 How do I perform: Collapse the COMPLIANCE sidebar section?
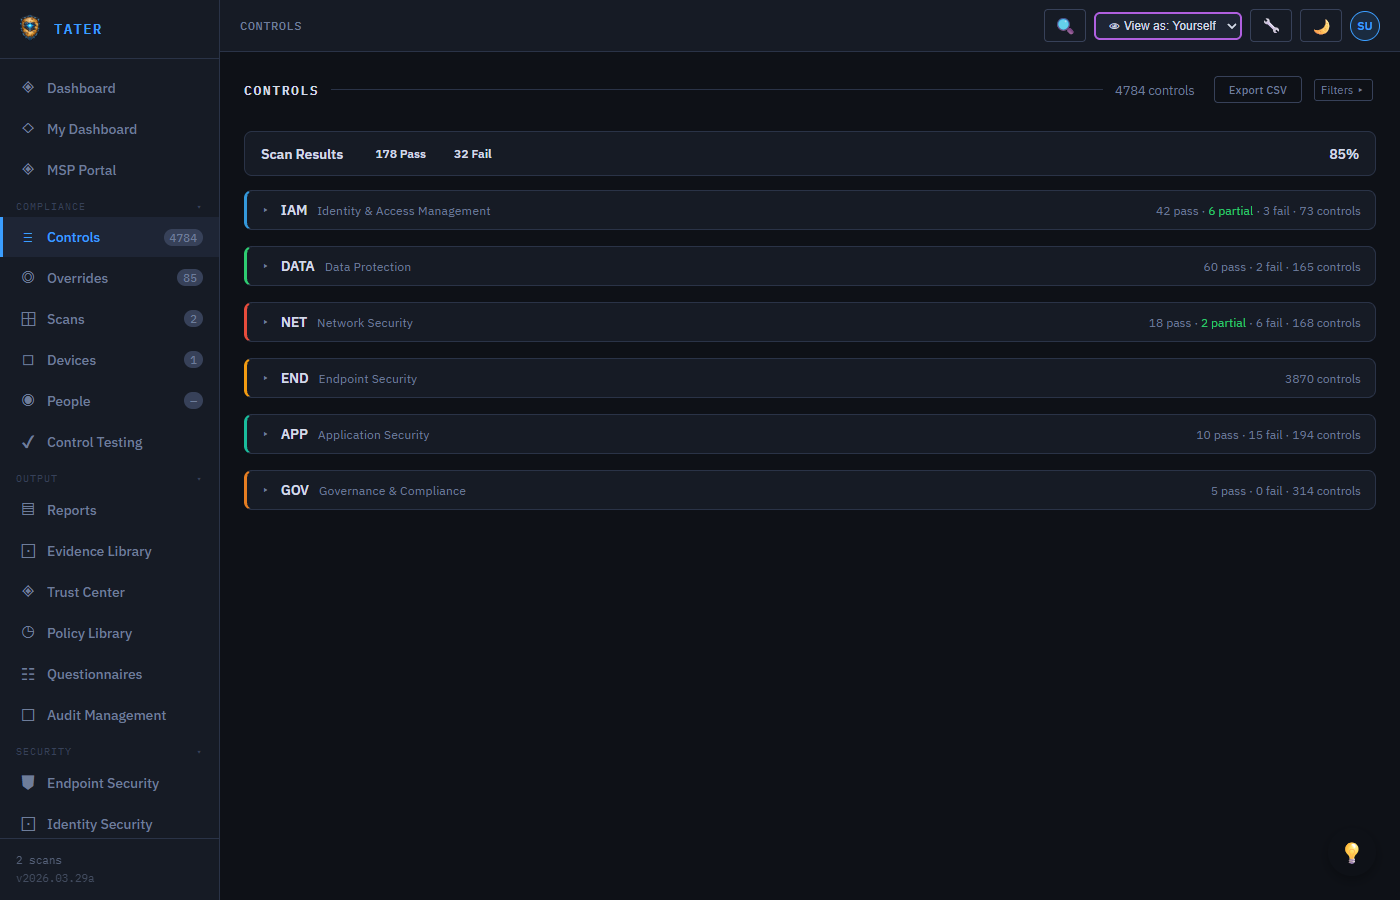point(199,207)
